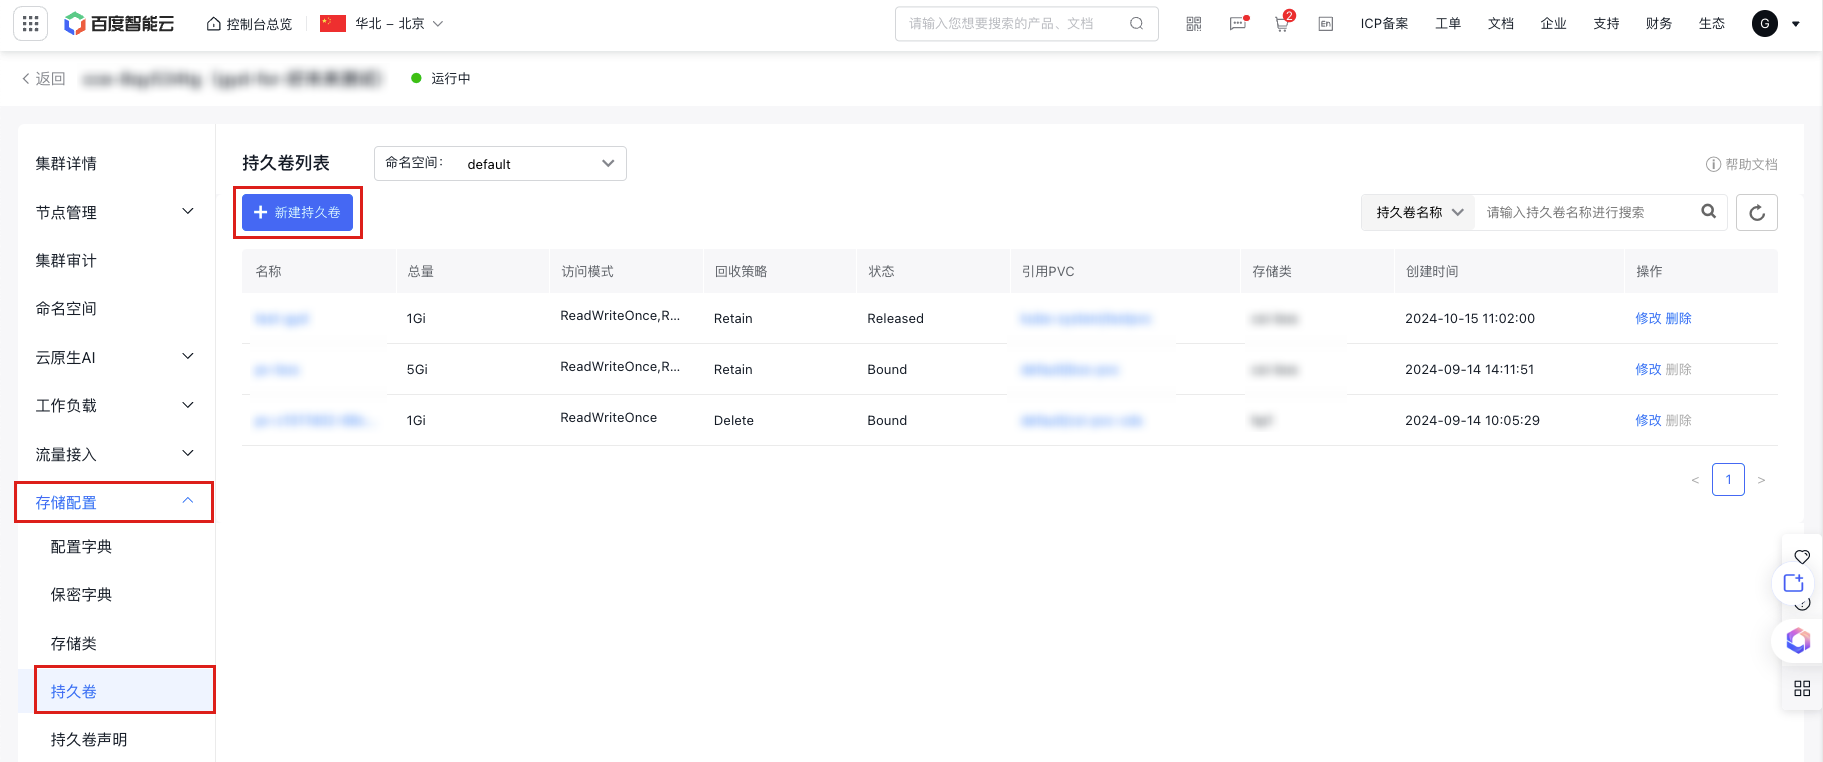Click the feedback share floating icon
Image resolution: width=1823 pixels, height=762 pixels.
[x=1794, y=582]
